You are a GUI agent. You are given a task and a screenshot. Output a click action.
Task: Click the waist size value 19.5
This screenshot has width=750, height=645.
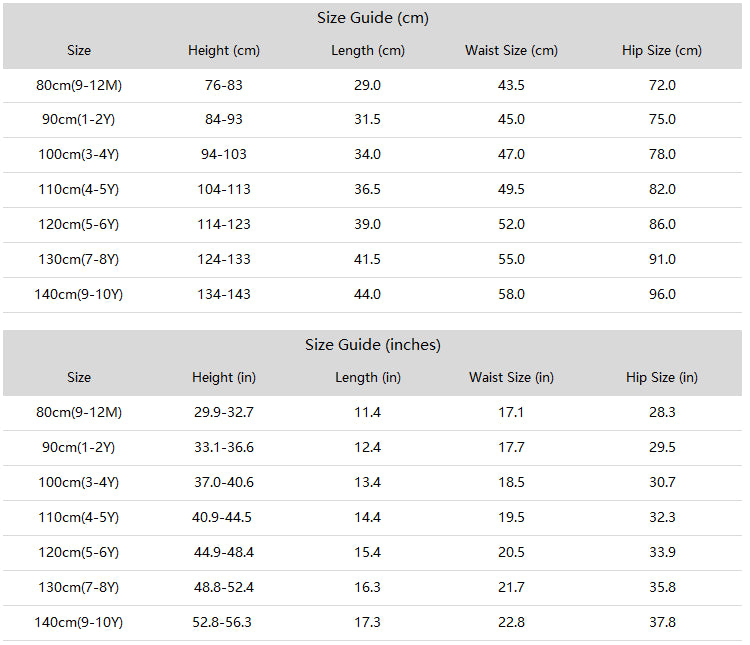[x=511, y=517]
